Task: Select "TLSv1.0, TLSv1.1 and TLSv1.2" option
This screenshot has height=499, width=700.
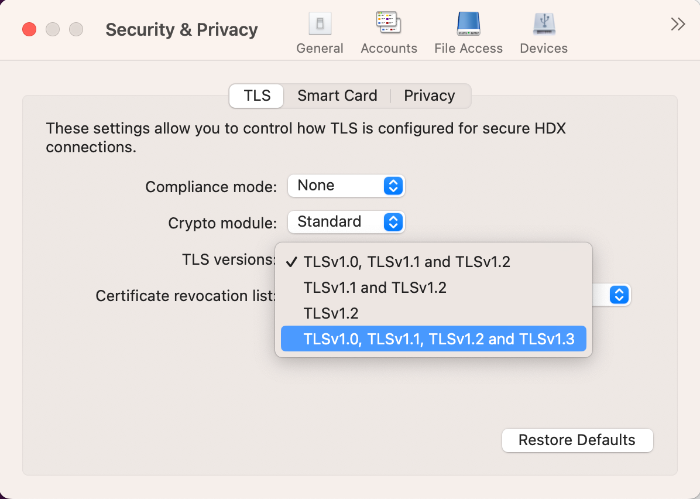Action: point(407,262)
